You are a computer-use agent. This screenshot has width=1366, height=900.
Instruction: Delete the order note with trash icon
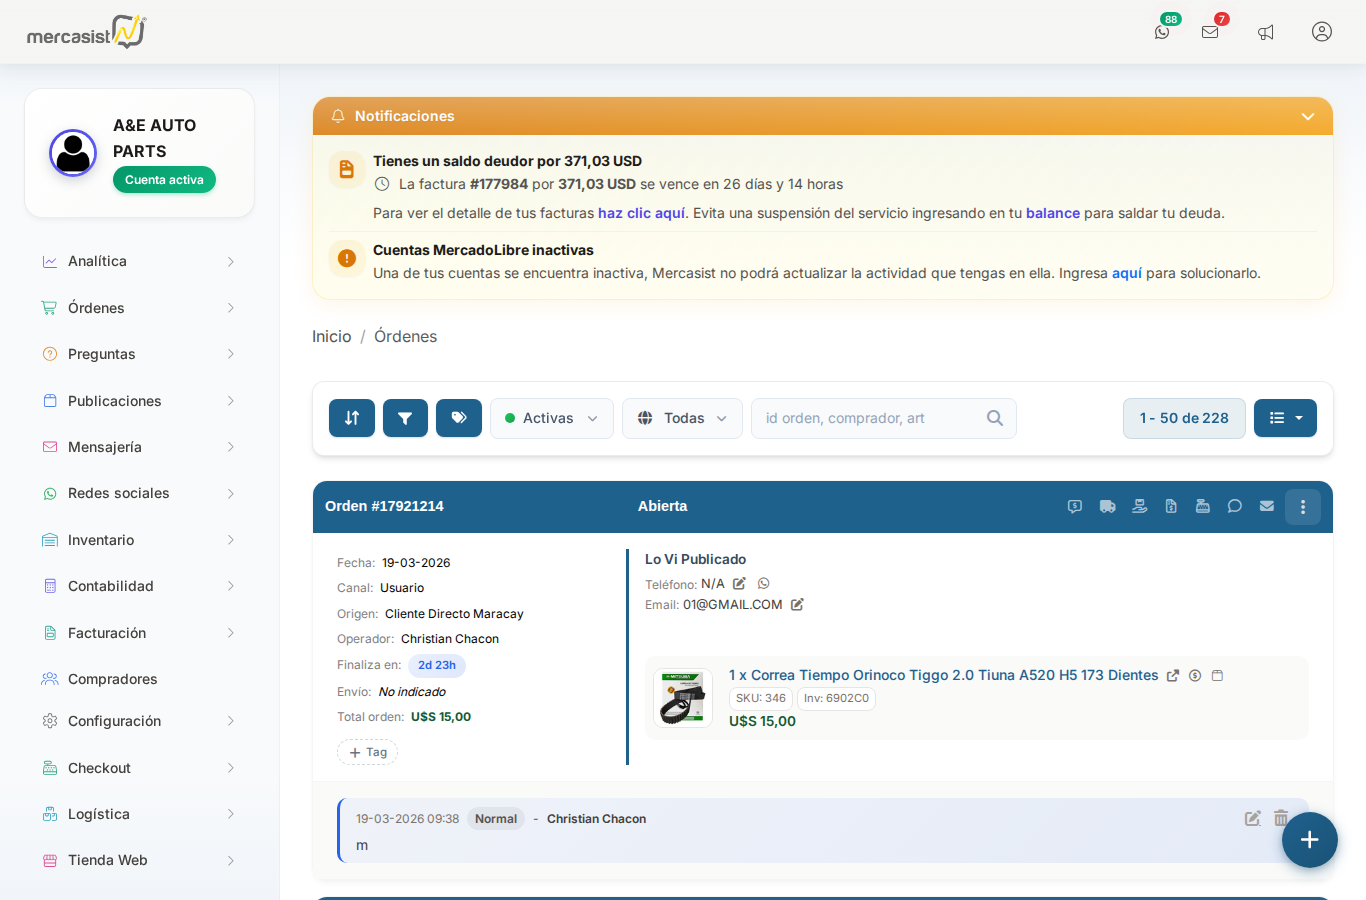1281,818
